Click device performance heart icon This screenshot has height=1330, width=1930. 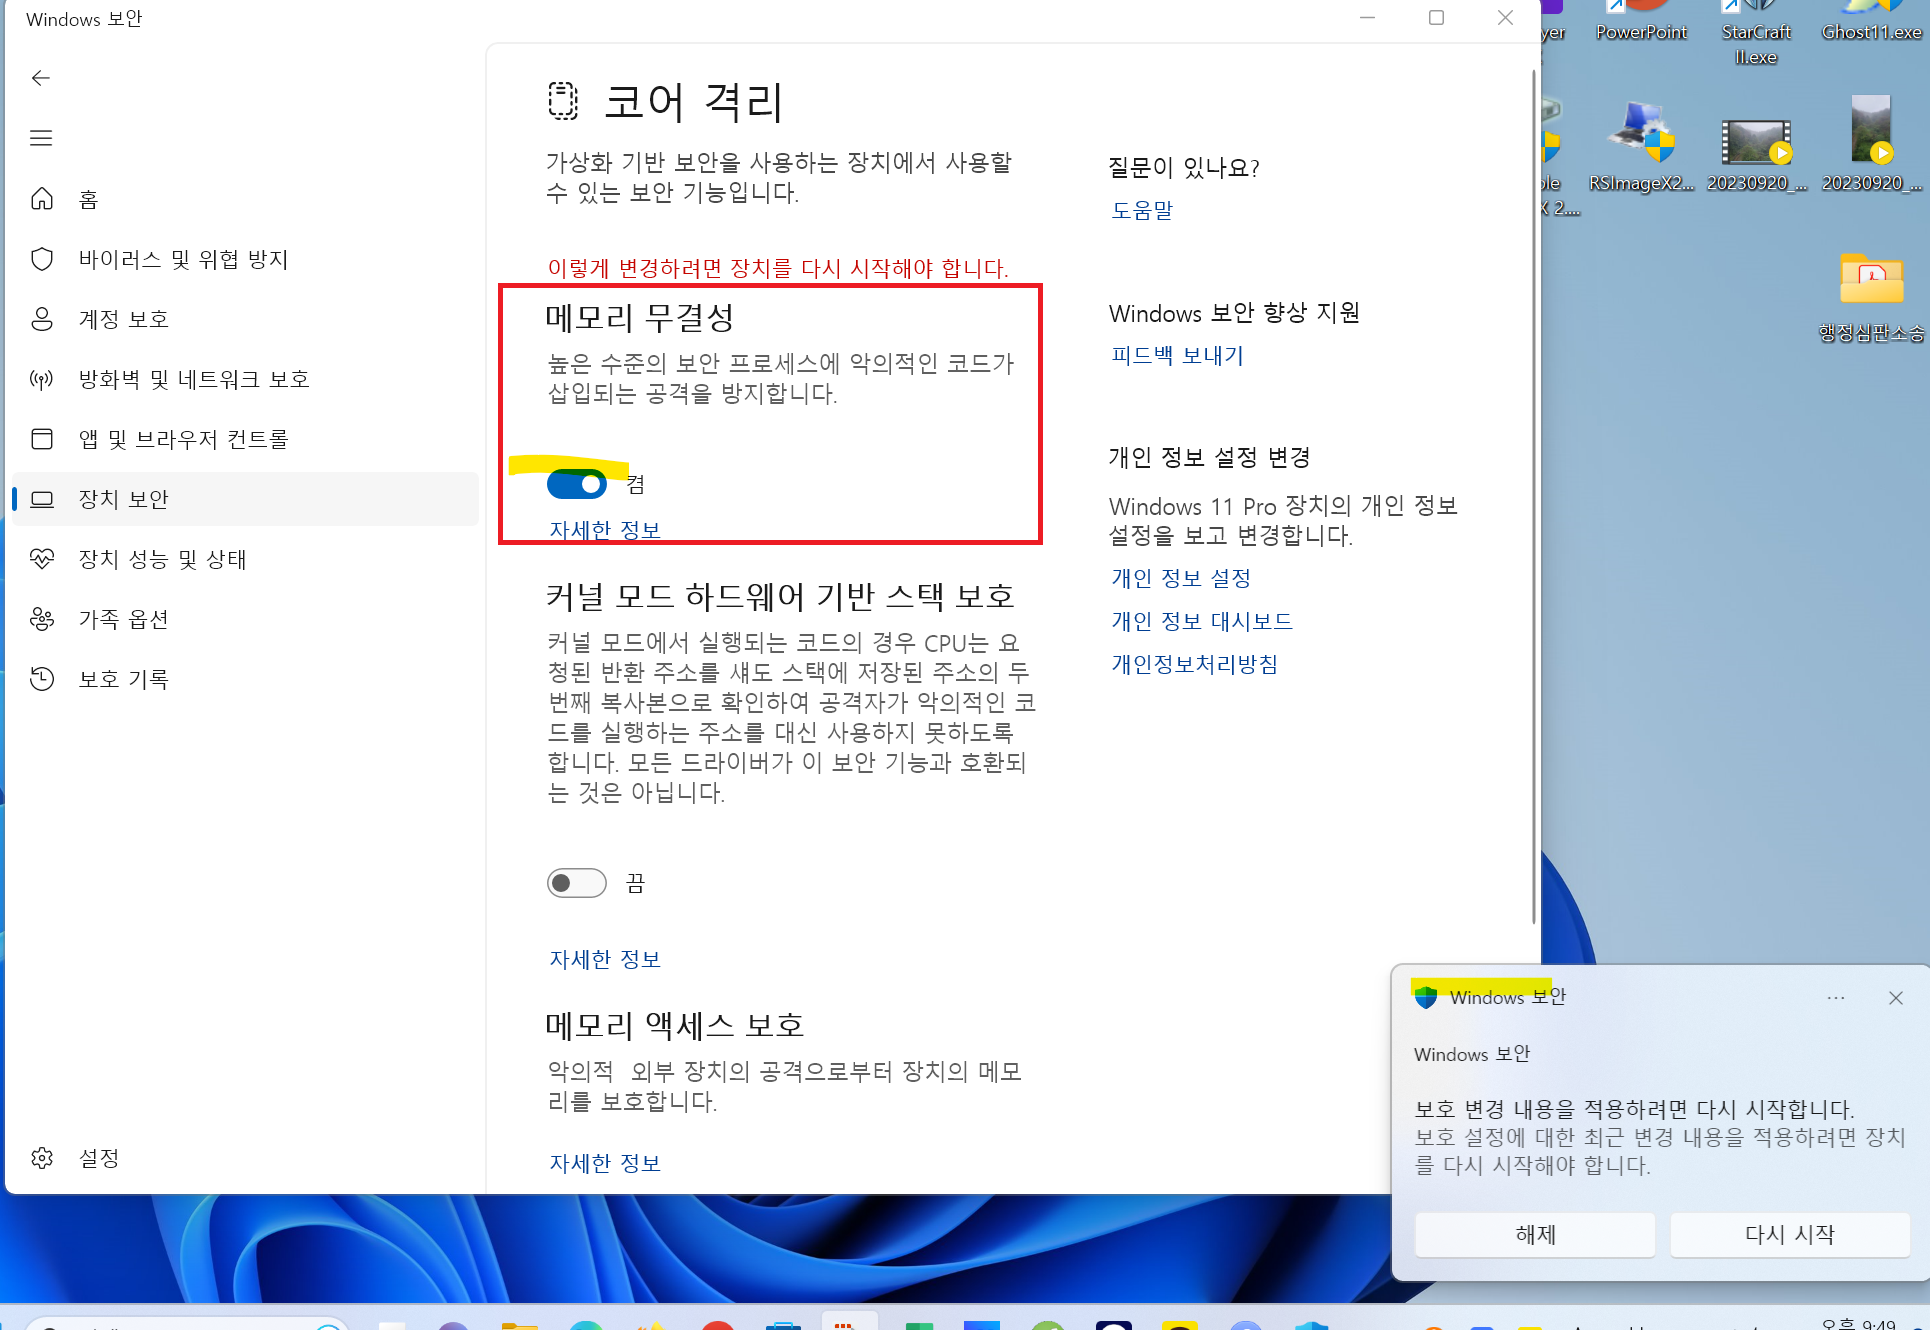click(x=42, y=559)
